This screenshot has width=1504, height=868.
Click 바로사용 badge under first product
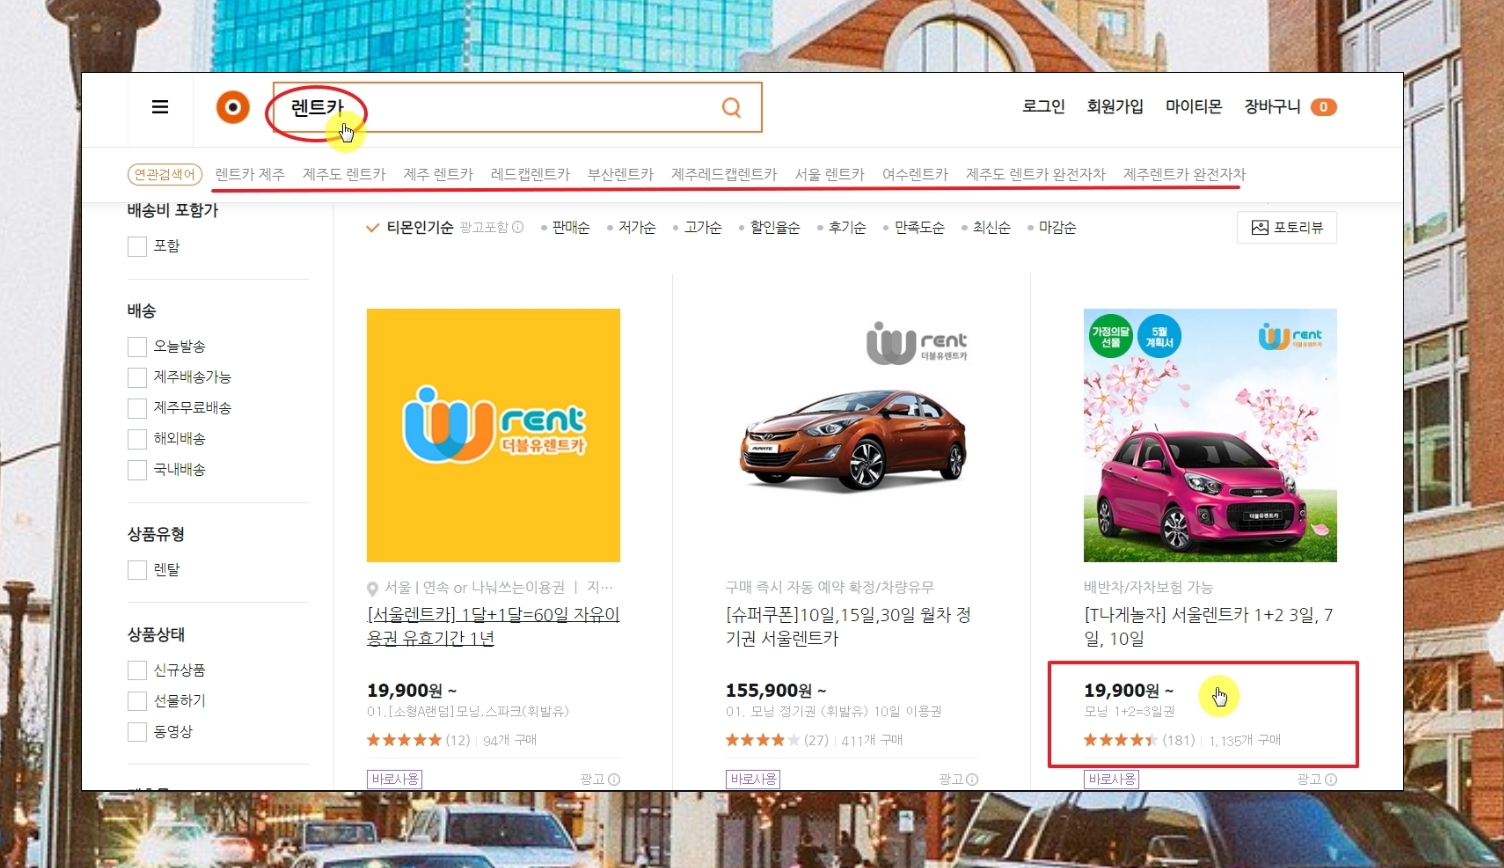[395, 779]
